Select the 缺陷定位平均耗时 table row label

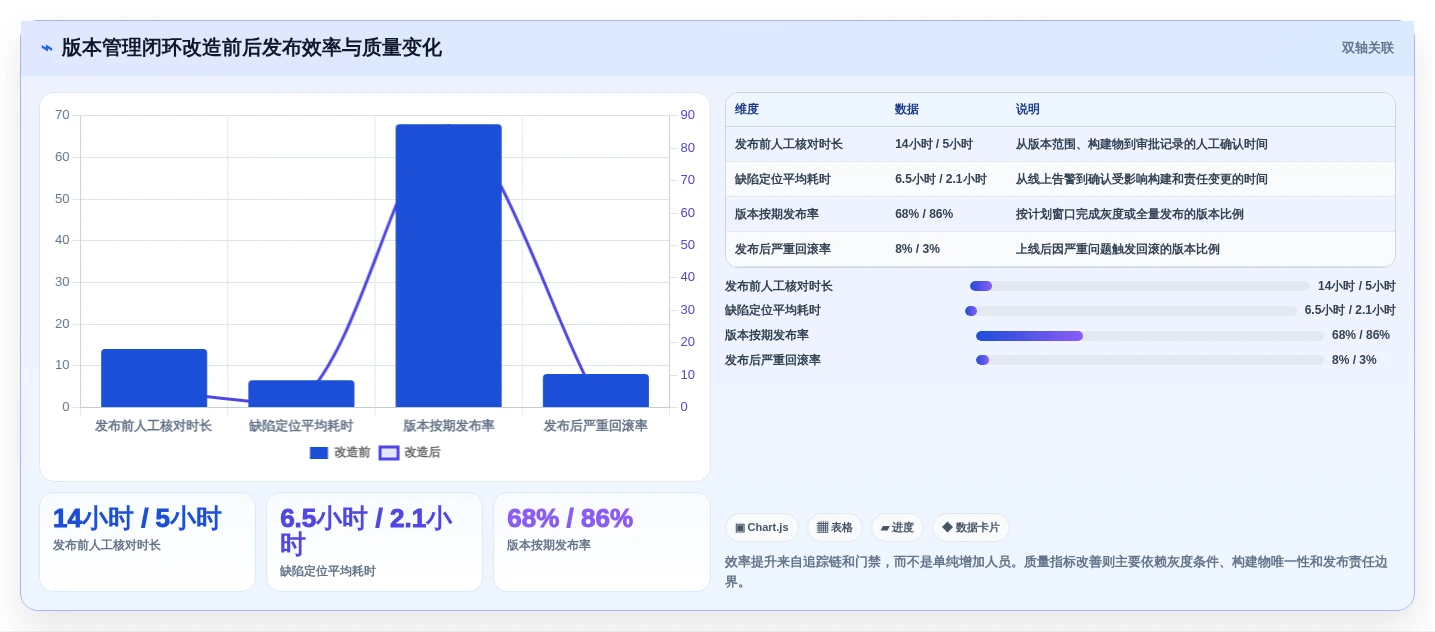[783, 179]
